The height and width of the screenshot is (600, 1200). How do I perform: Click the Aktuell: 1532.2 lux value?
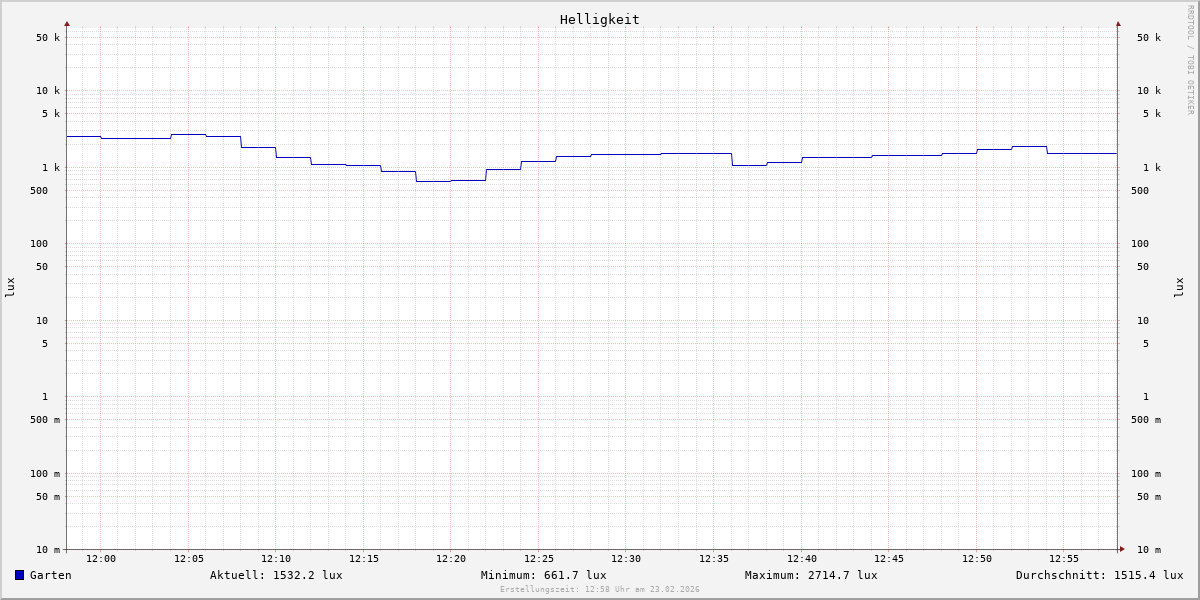[x=276, y=575]
